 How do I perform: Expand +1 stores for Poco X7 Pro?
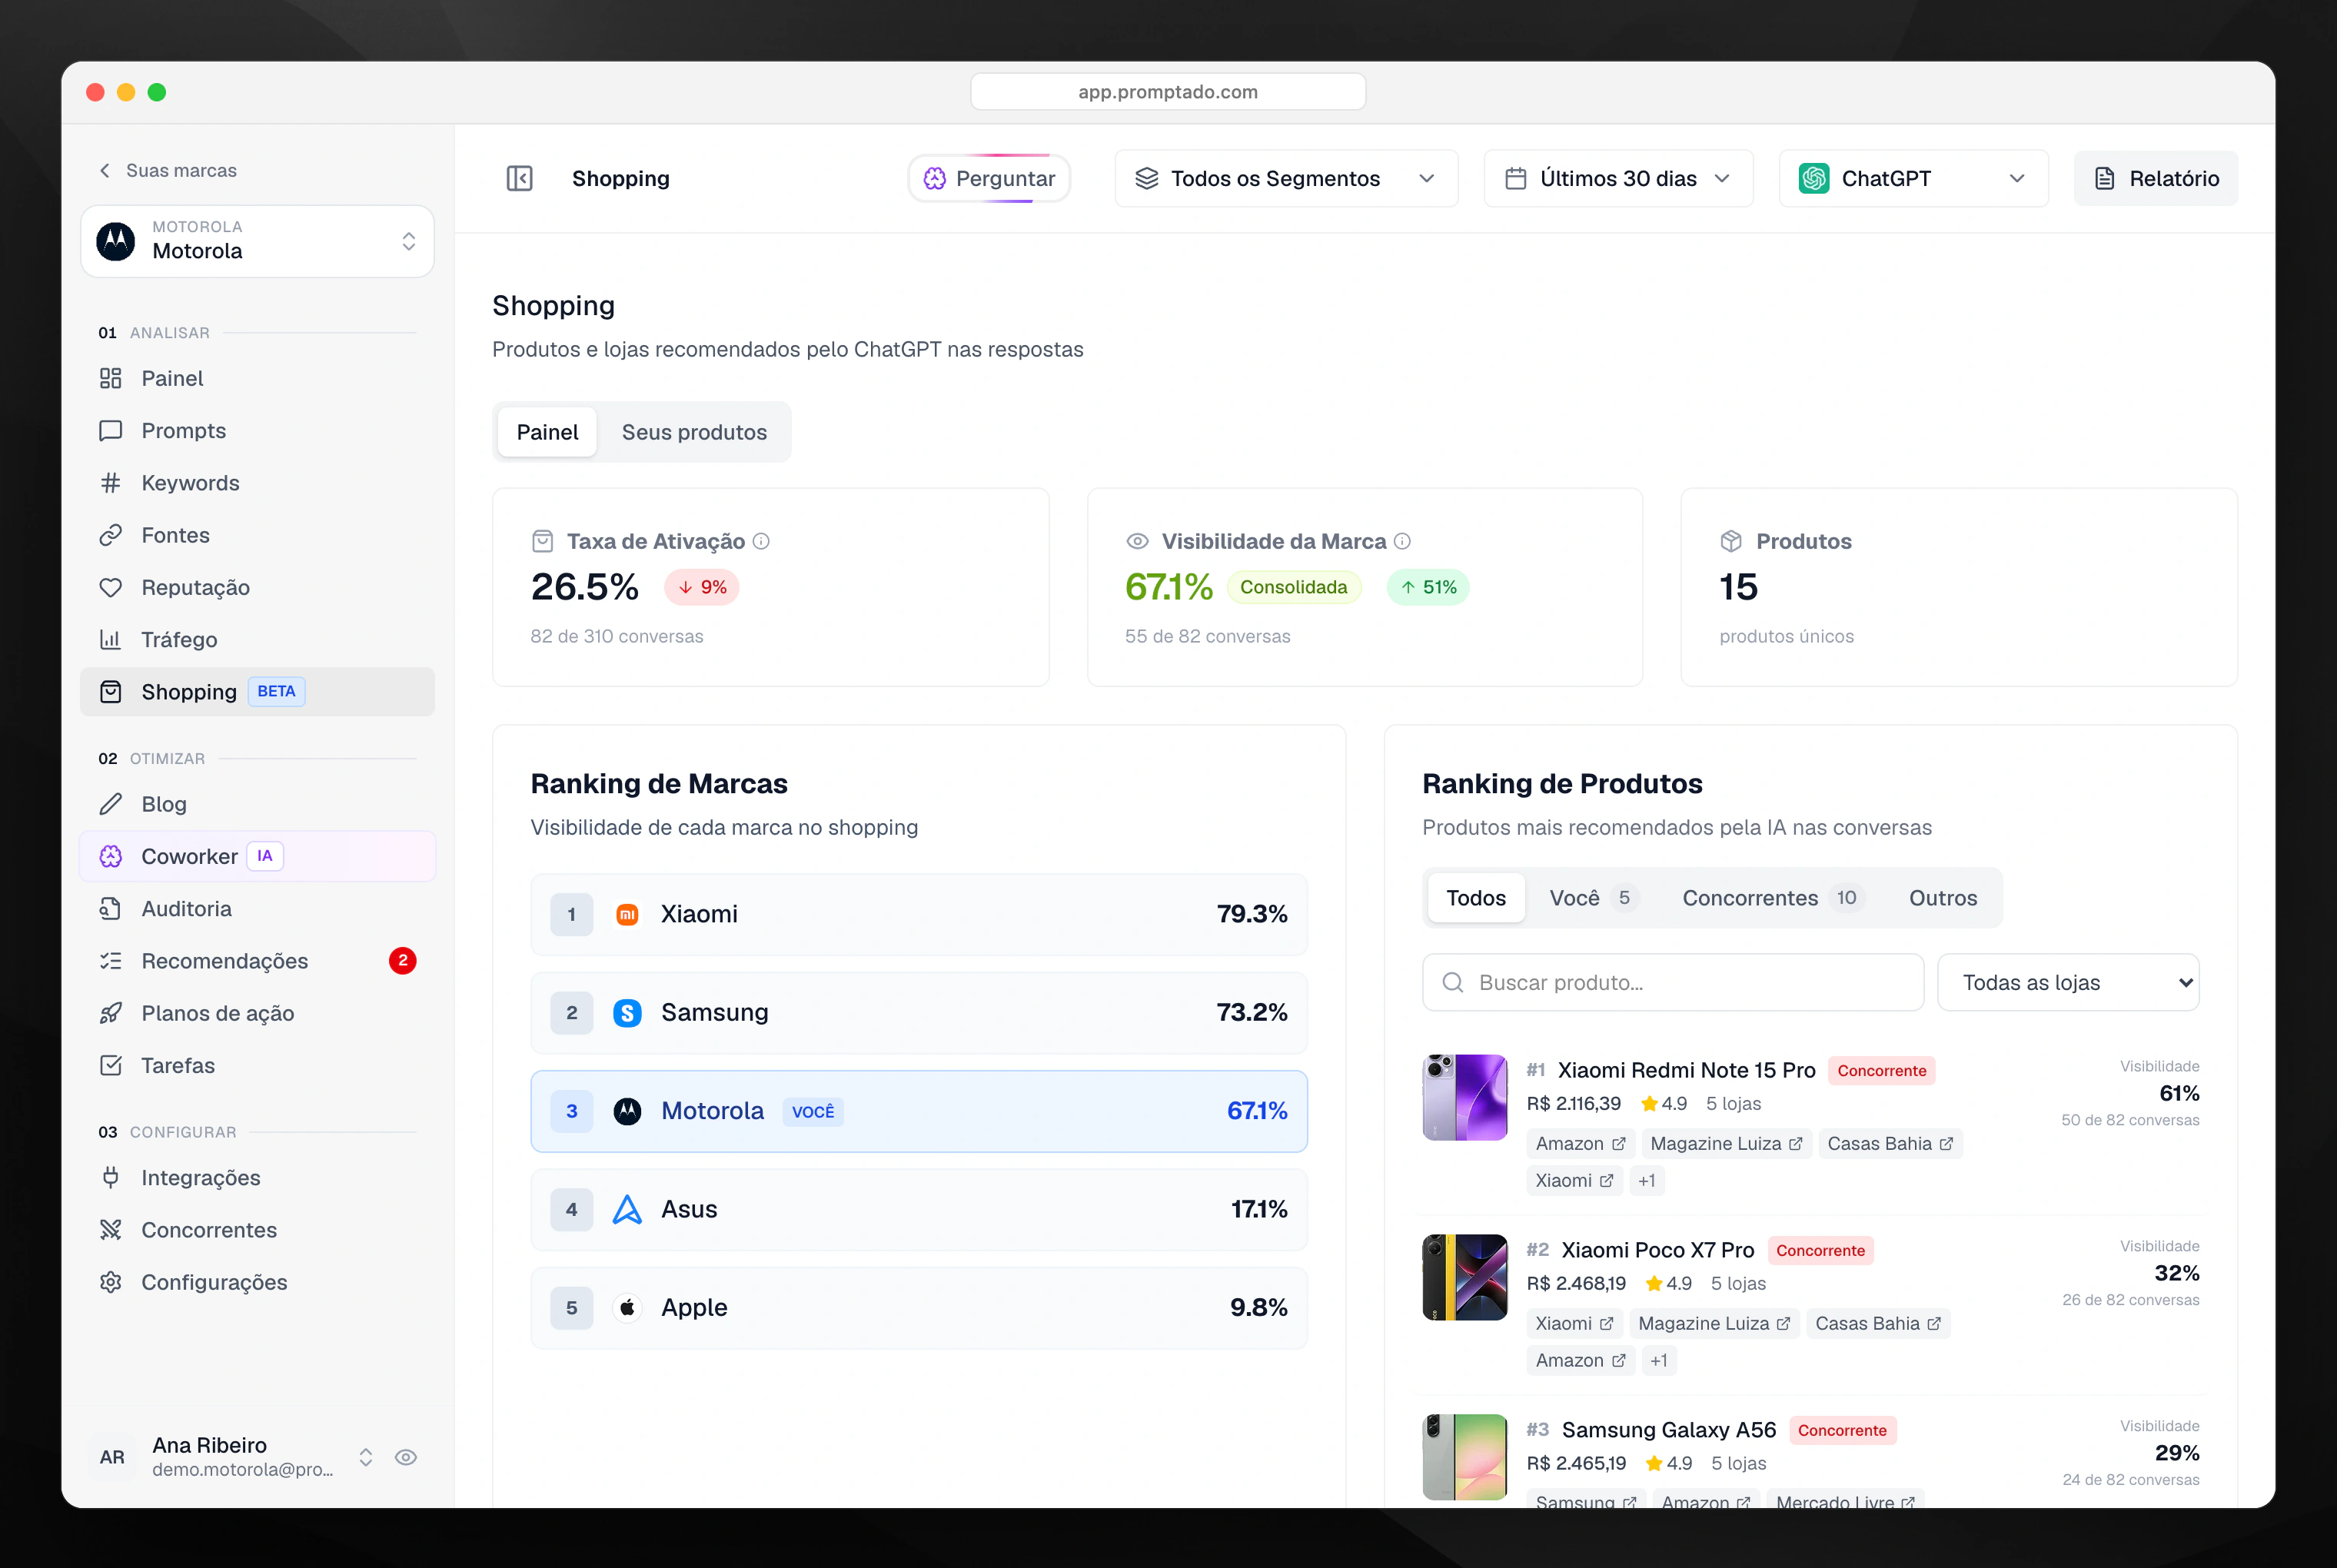(1659, 1360)
